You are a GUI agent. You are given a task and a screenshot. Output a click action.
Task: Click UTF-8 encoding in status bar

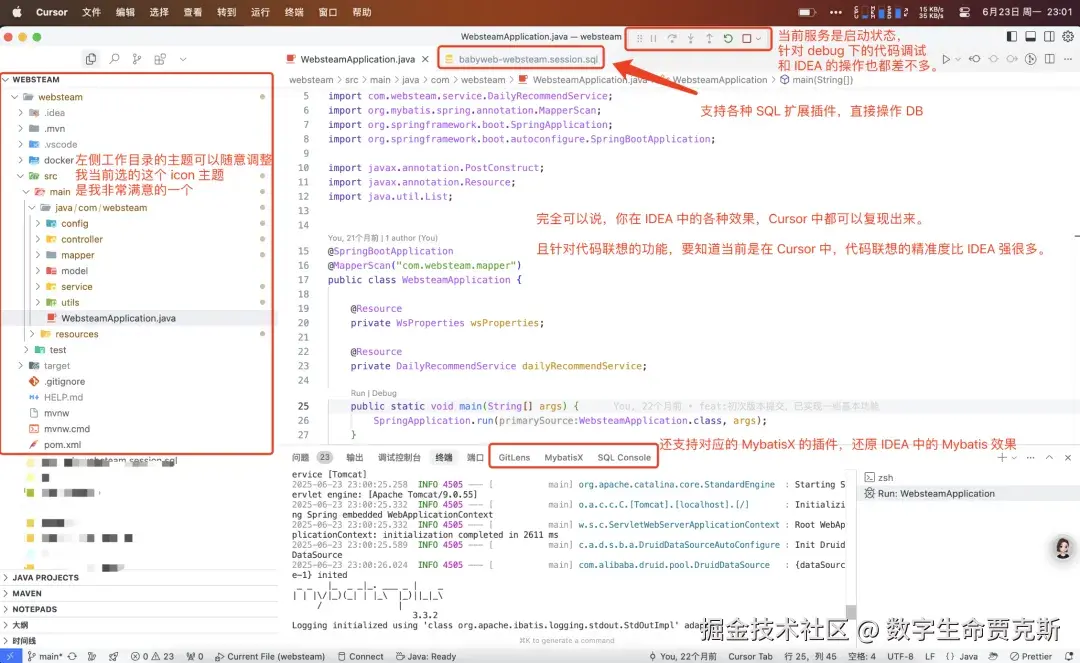pyautogui.click(x=900, y=657)
